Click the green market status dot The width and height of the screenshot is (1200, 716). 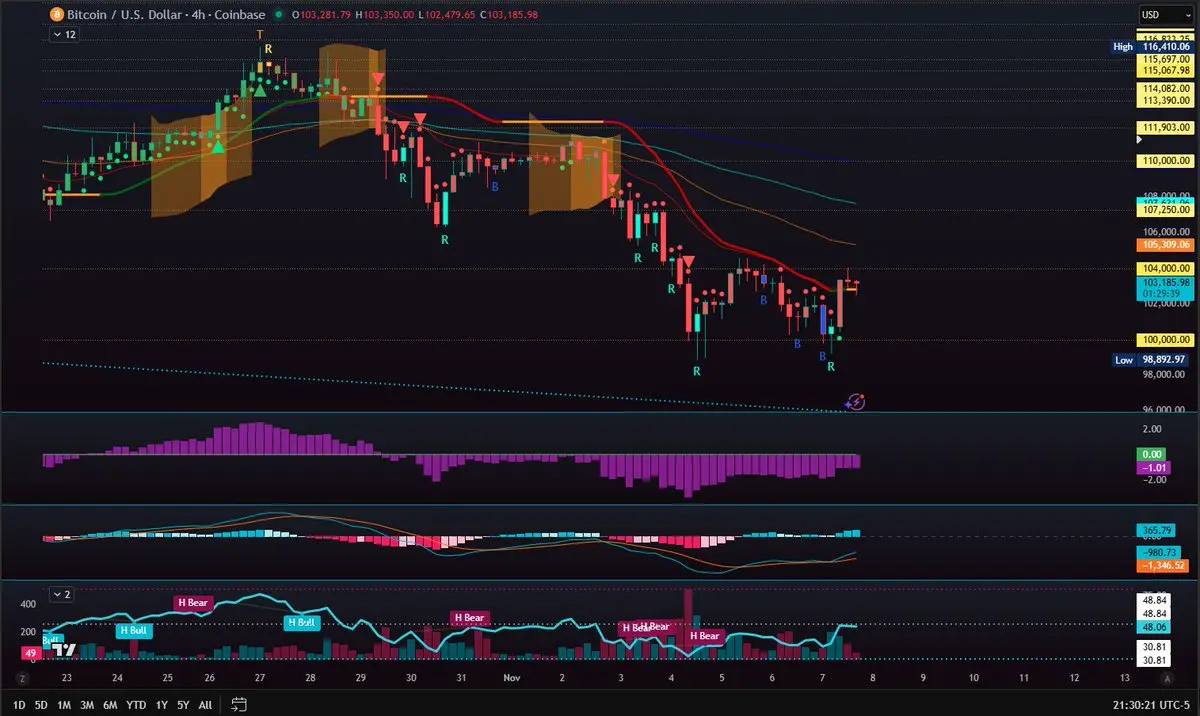tap(278, 15)
